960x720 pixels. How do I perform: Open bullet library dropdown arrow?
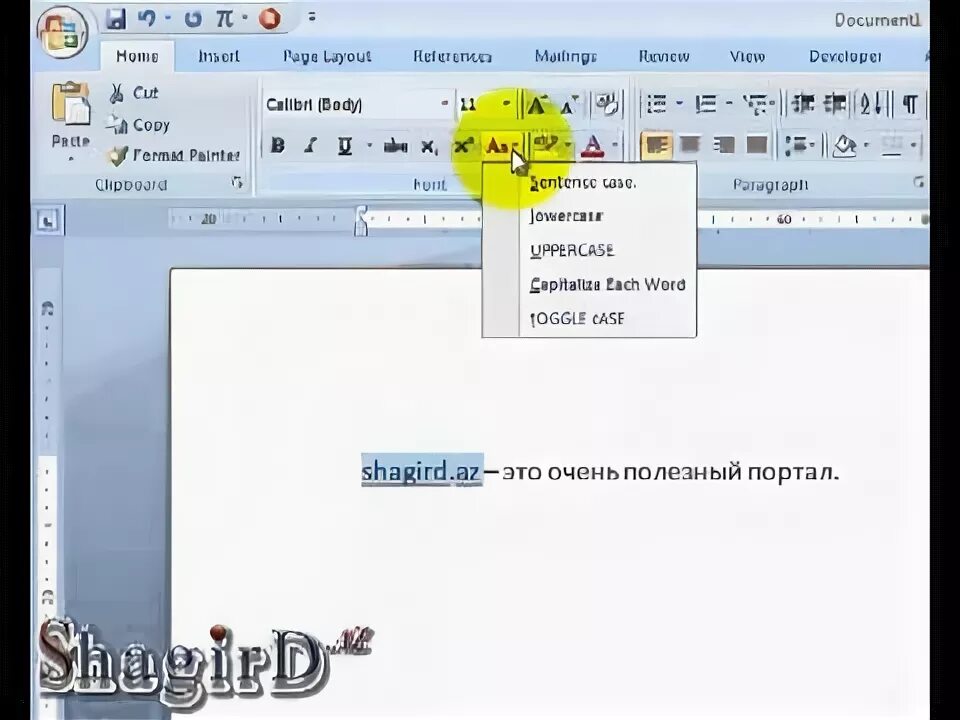click(x=679, y=104)
